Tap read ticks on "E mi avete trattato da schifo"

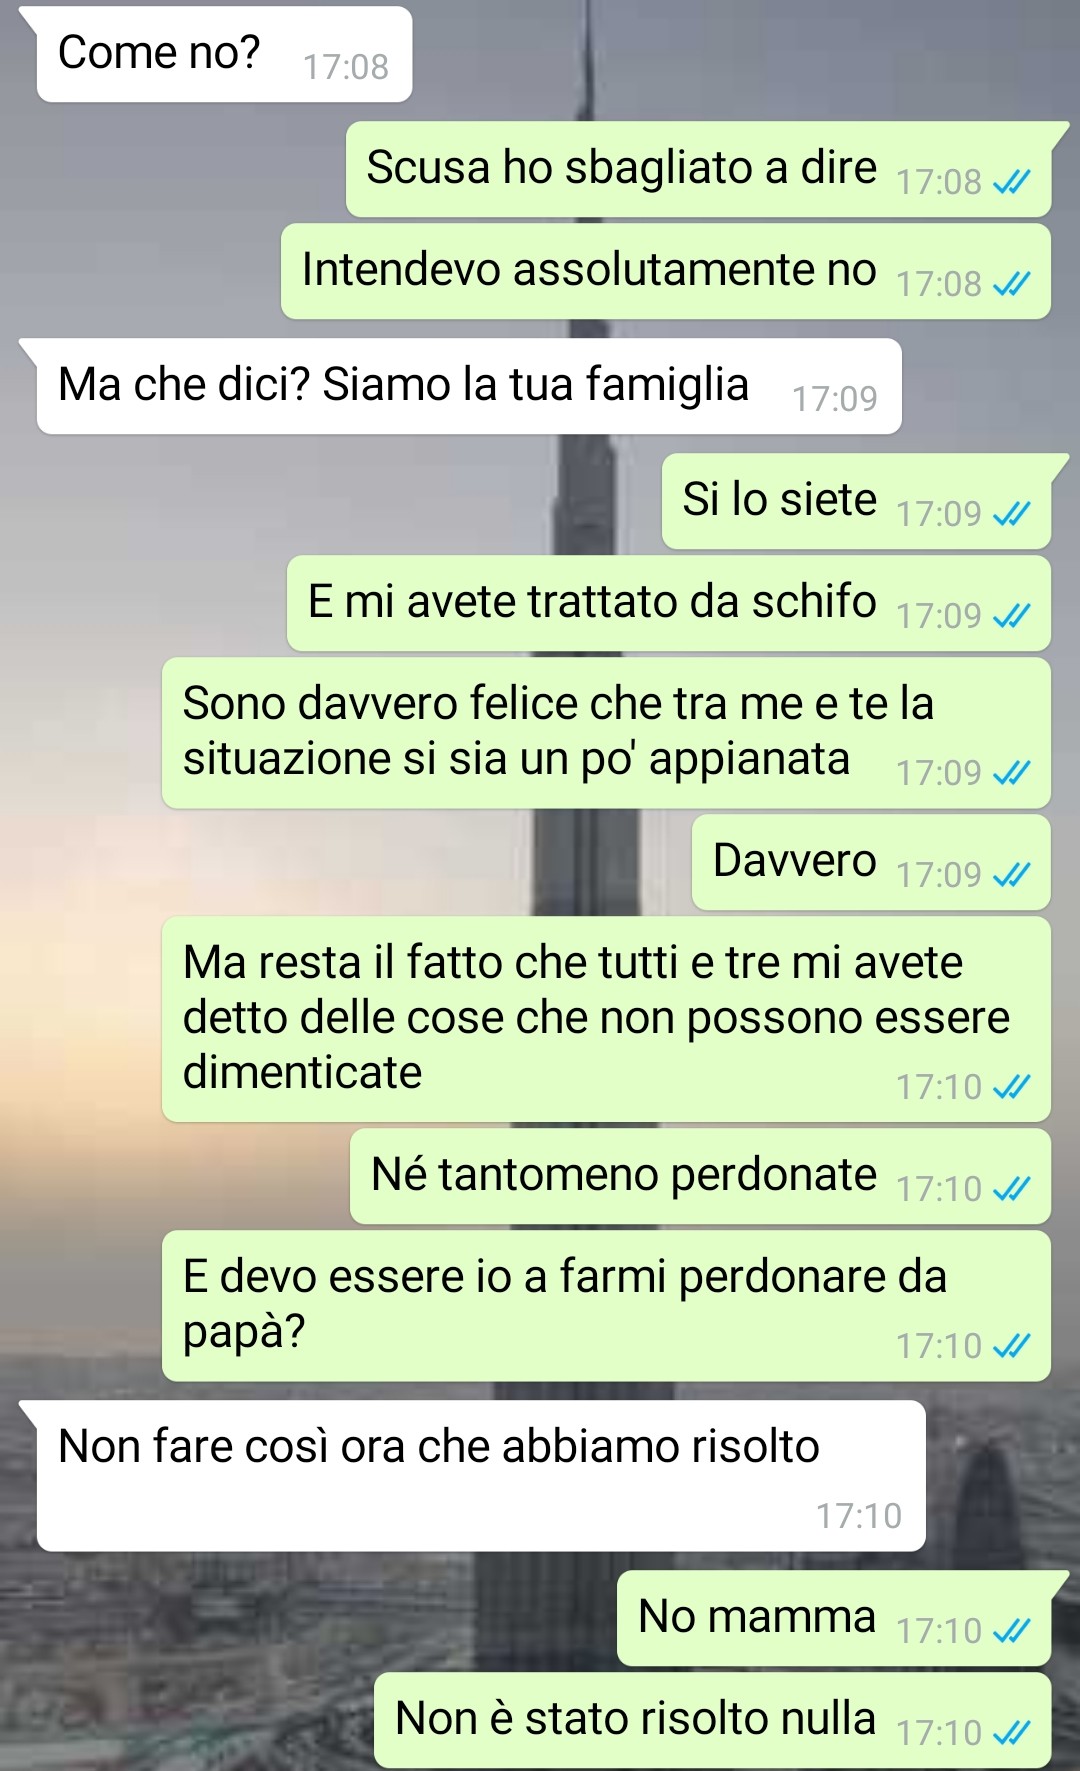[1011, 616]
